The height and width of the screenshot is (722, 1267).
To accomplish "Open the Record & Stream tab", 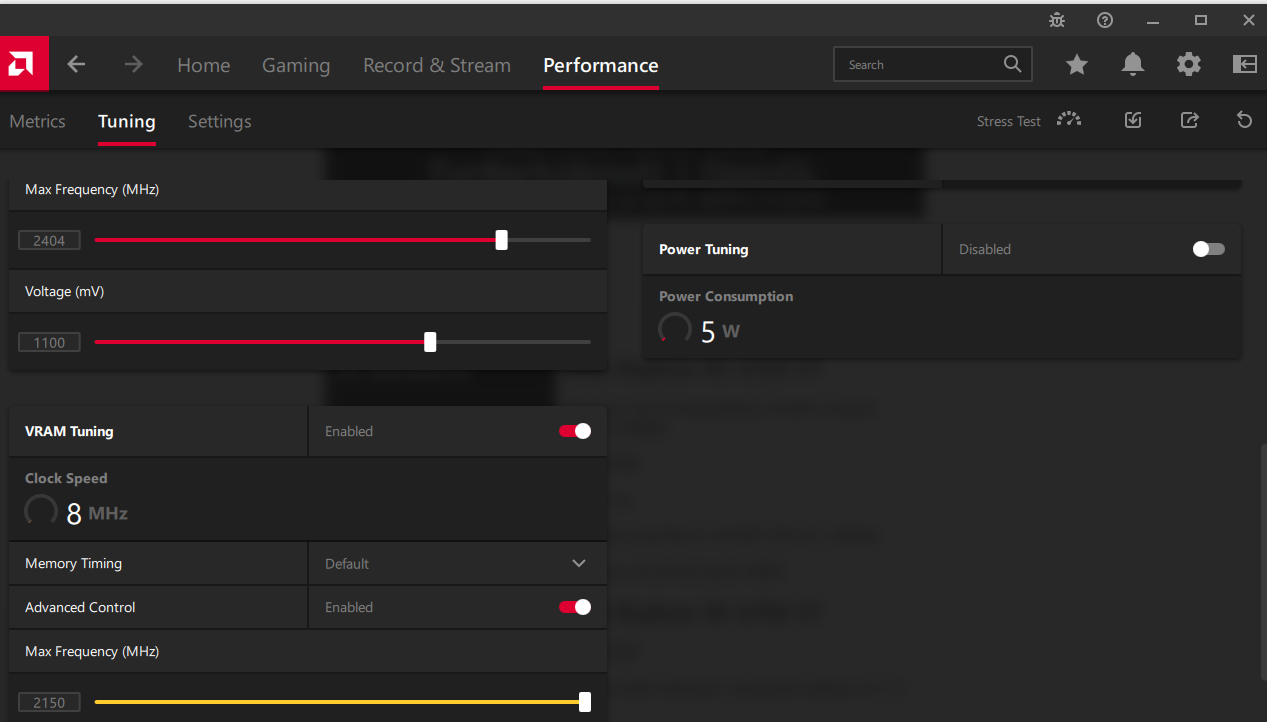I will click(x=437, y=65).
